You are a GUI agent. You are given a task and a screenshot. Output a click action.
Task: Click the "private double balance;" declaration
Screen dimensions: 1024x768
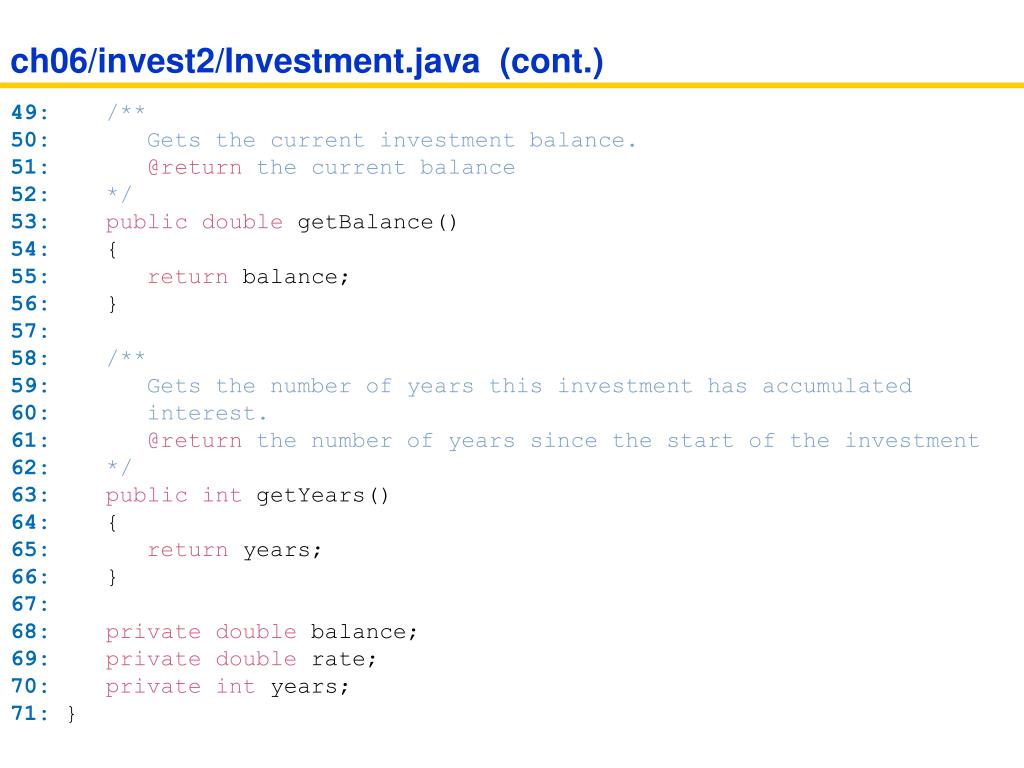[x=262, y=632]
